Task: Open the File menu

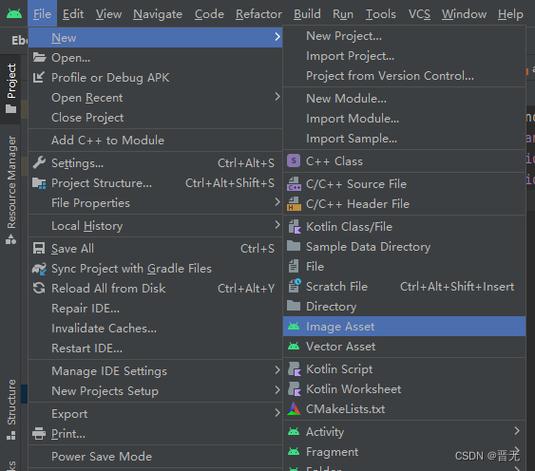Action: (42, 14)
